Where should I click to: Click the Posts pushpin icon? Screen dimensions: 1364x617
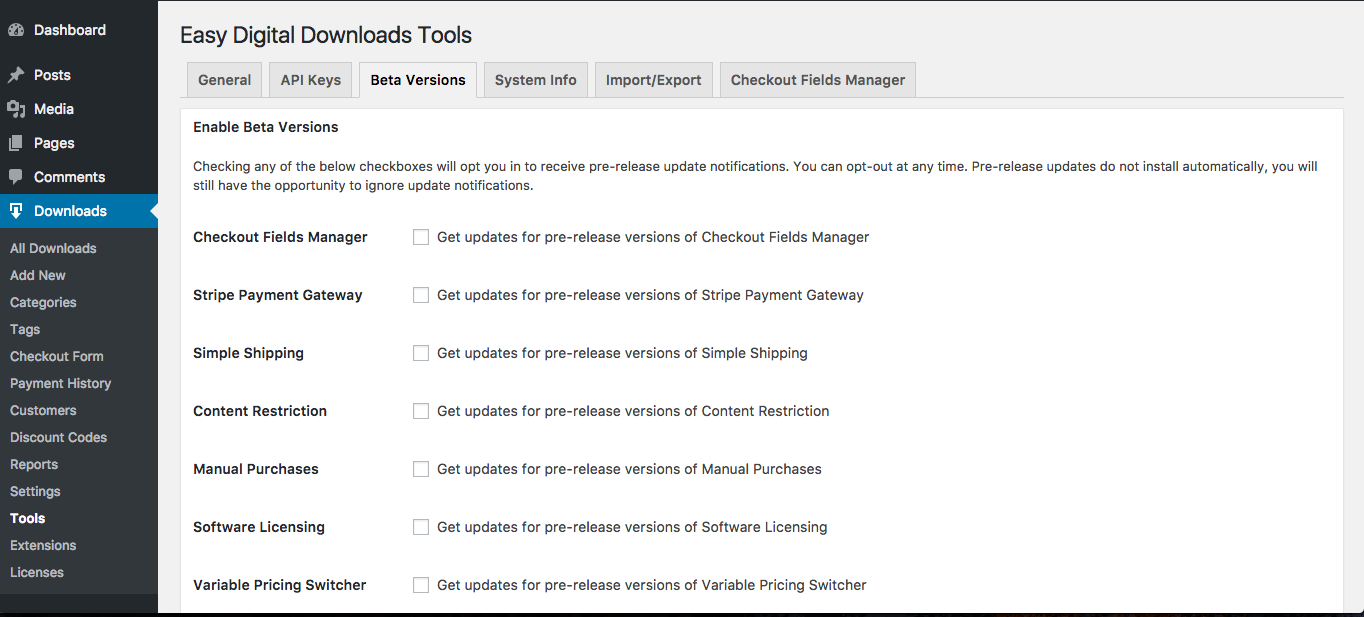point(16,75)
